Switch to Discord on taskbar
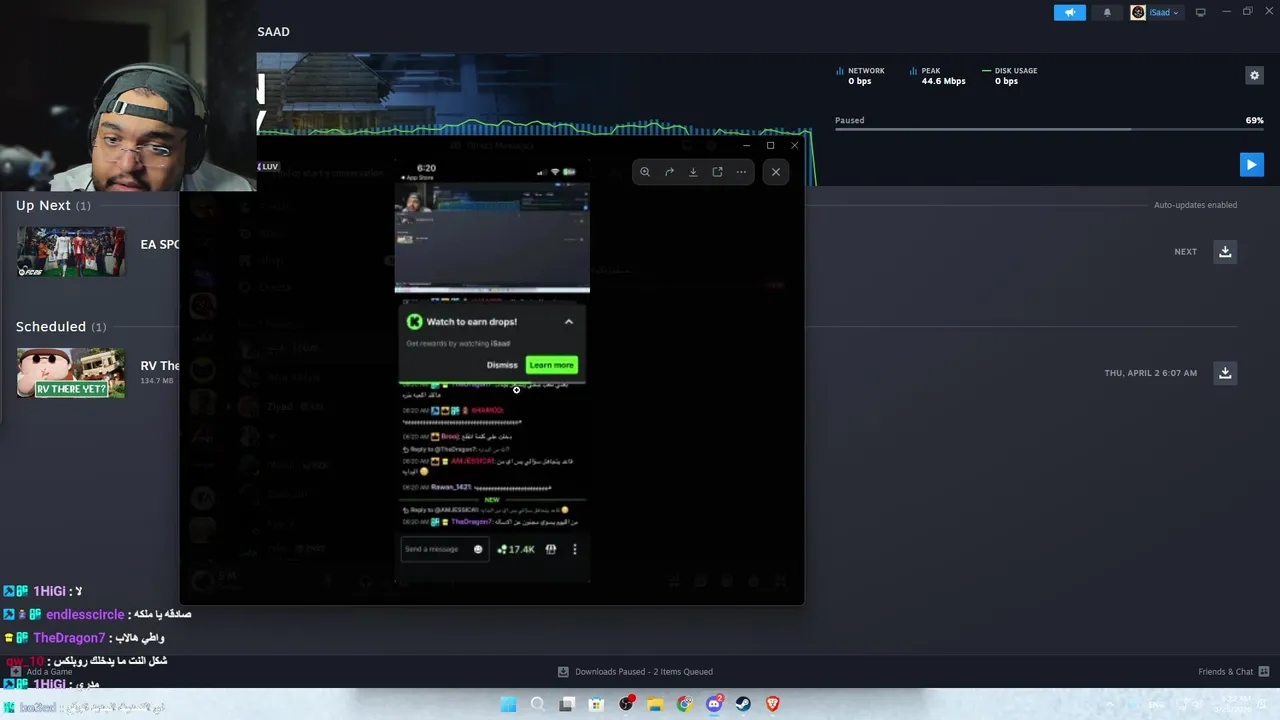The image size is (1280, 720). pyautogui.click(x=714, y=704)
